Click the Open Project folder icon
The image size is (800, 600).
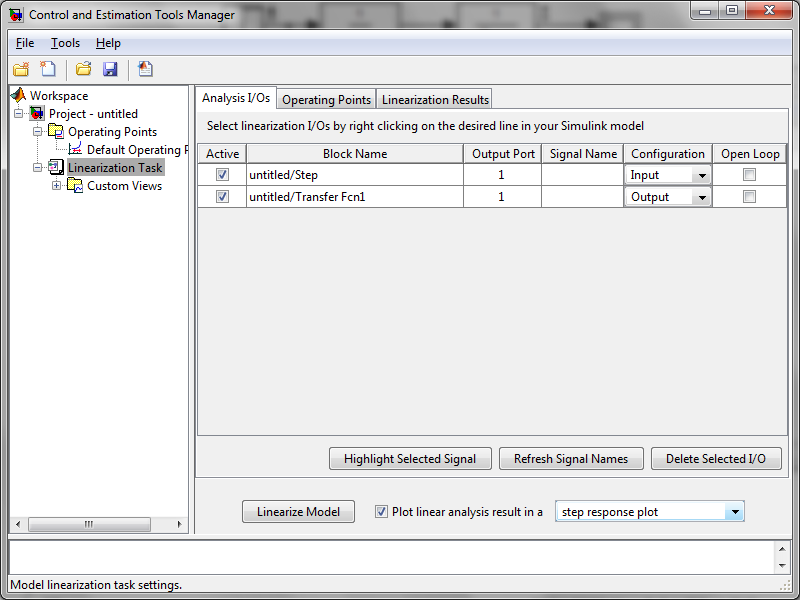tap(84, 69)
